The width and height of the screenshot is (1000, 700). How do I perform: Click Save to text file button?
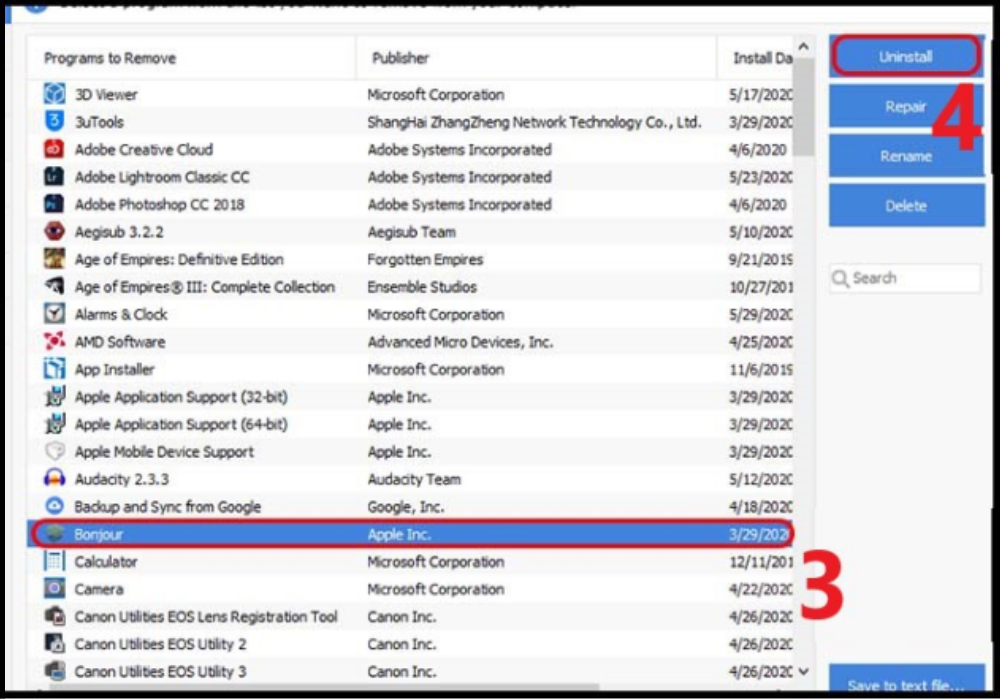(906, 680)
